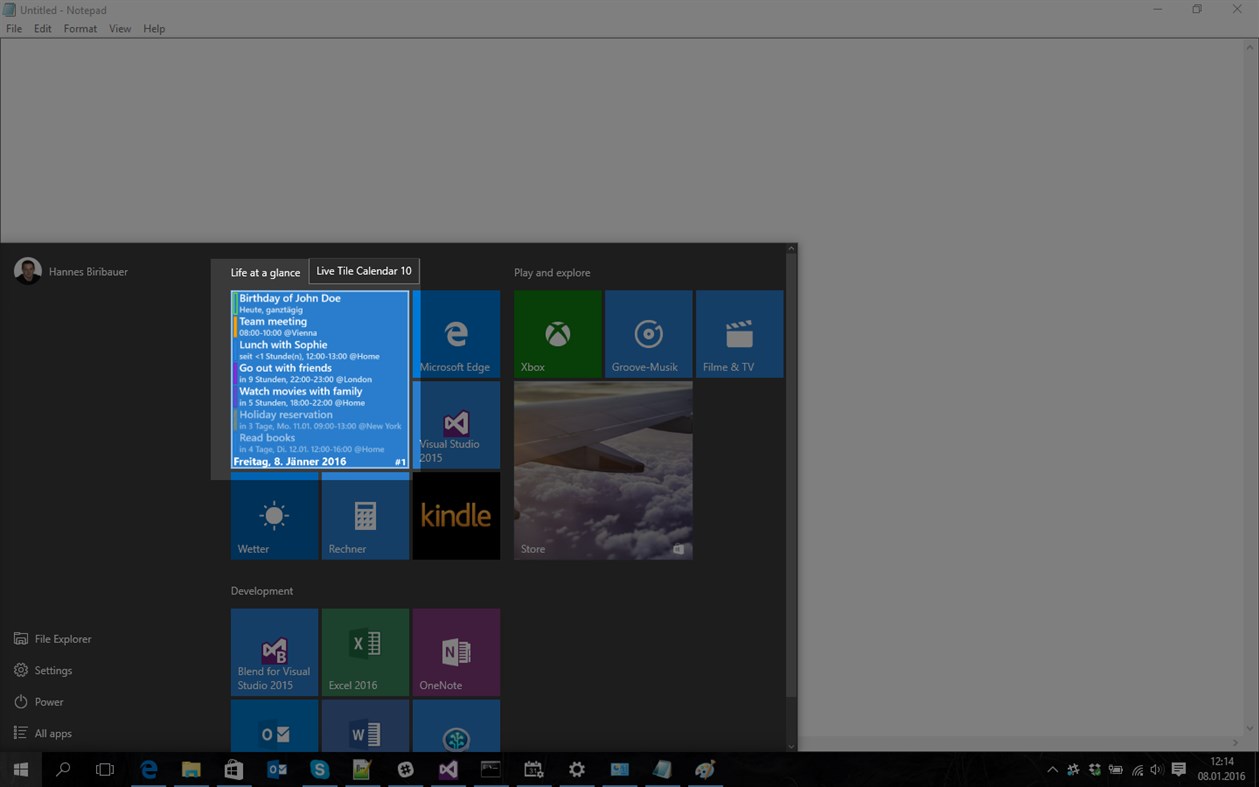The height and width of the screenshot is (787, 1259).
Task: Open the Live Tile Calendar tile
Action: pos(320,380)
